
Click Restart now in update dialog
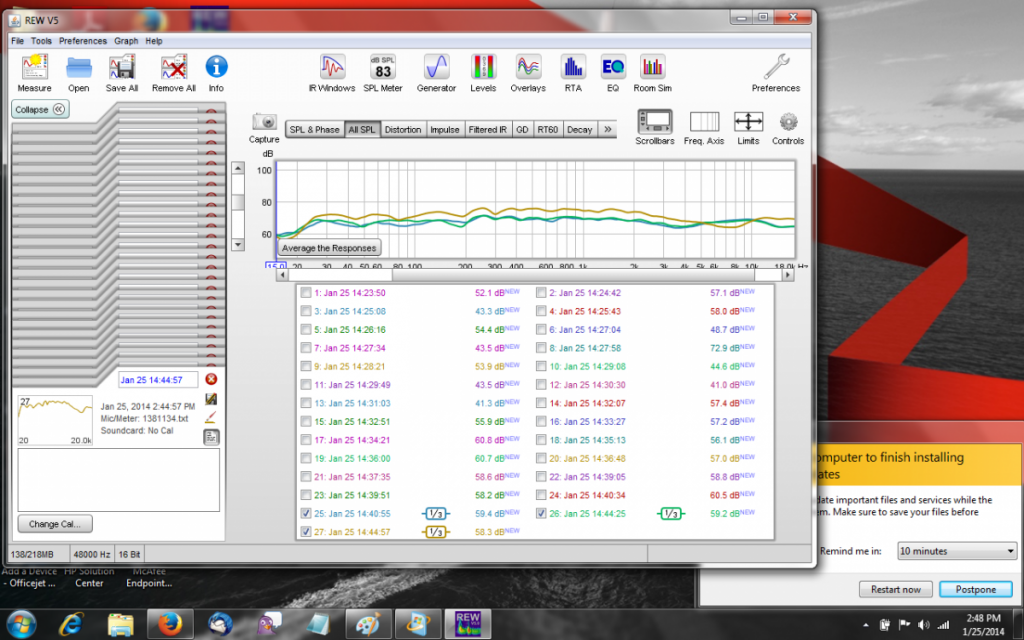(895, 589)
